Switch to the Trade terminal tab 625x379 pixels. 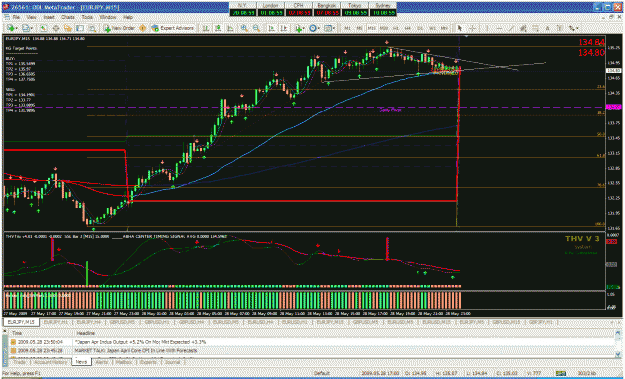coord(19,362)
